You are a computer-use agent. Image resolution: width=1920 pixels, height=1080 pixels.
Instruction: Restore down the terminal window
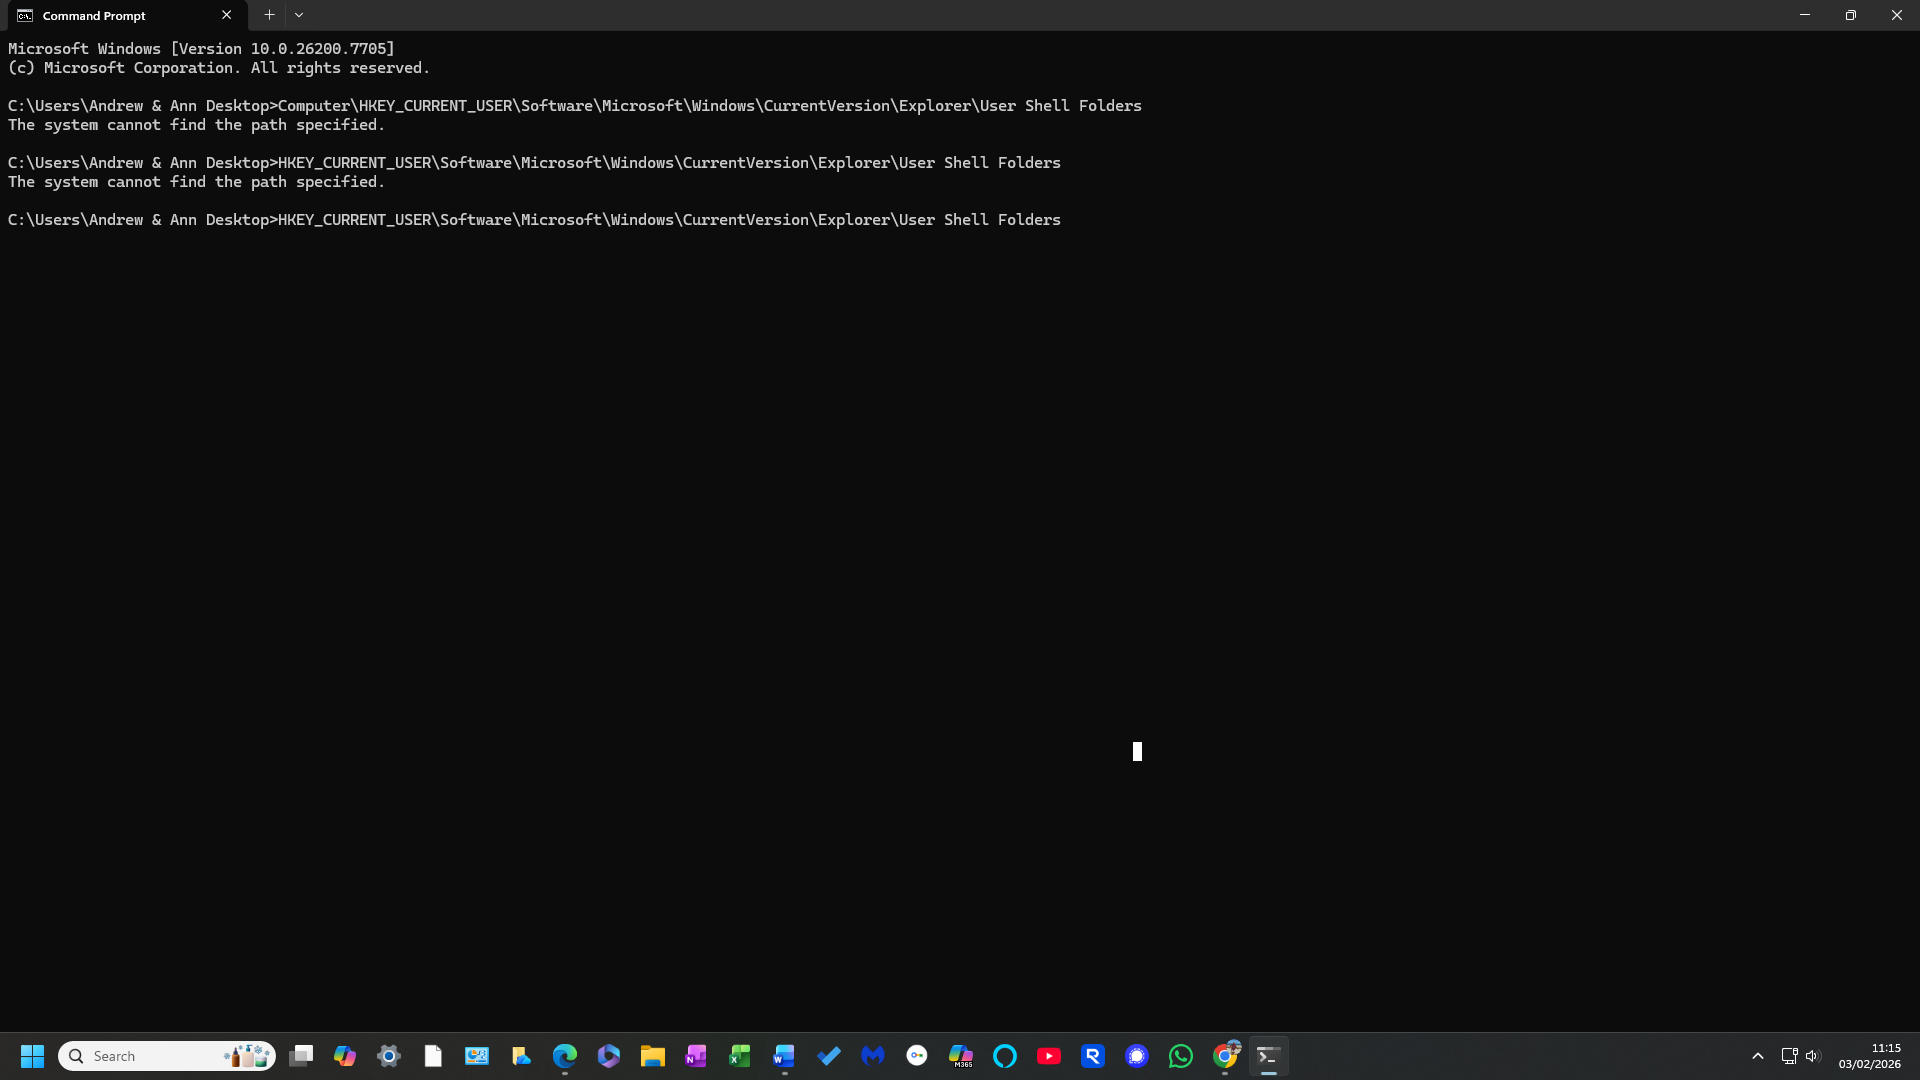[1851, 15]
